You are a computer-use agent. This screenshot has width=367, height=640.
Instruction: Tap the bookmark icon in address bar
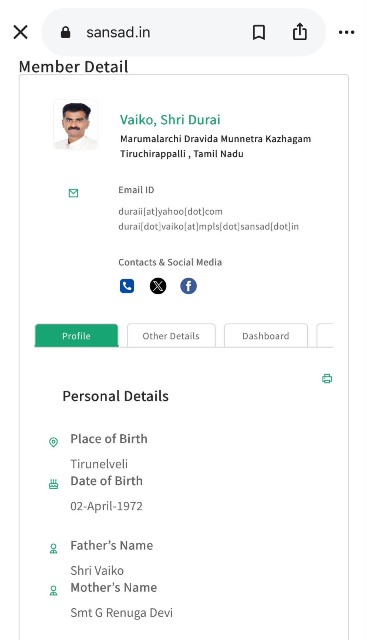click(259, 32)
